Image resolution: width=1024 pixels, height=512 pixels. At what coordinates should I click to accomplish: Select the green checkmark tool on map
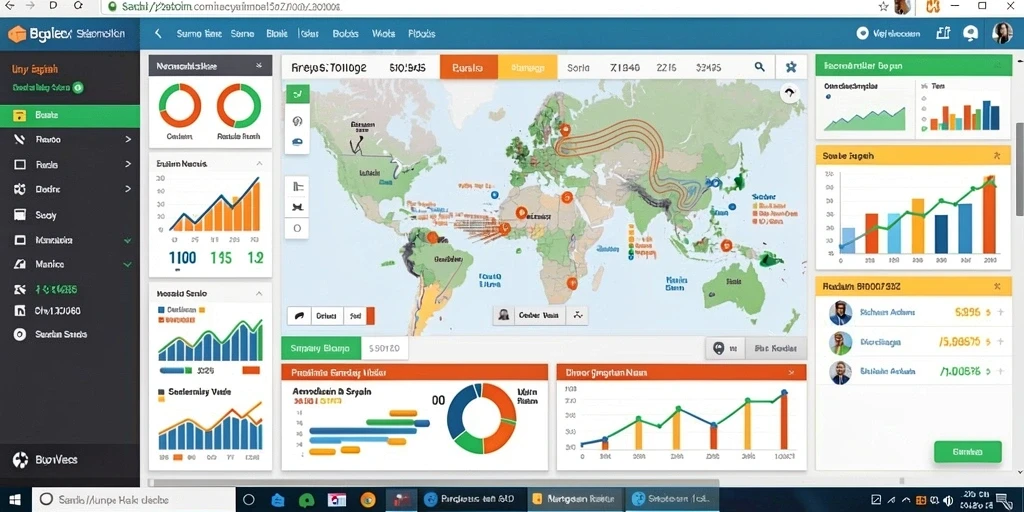click(297, 94)
